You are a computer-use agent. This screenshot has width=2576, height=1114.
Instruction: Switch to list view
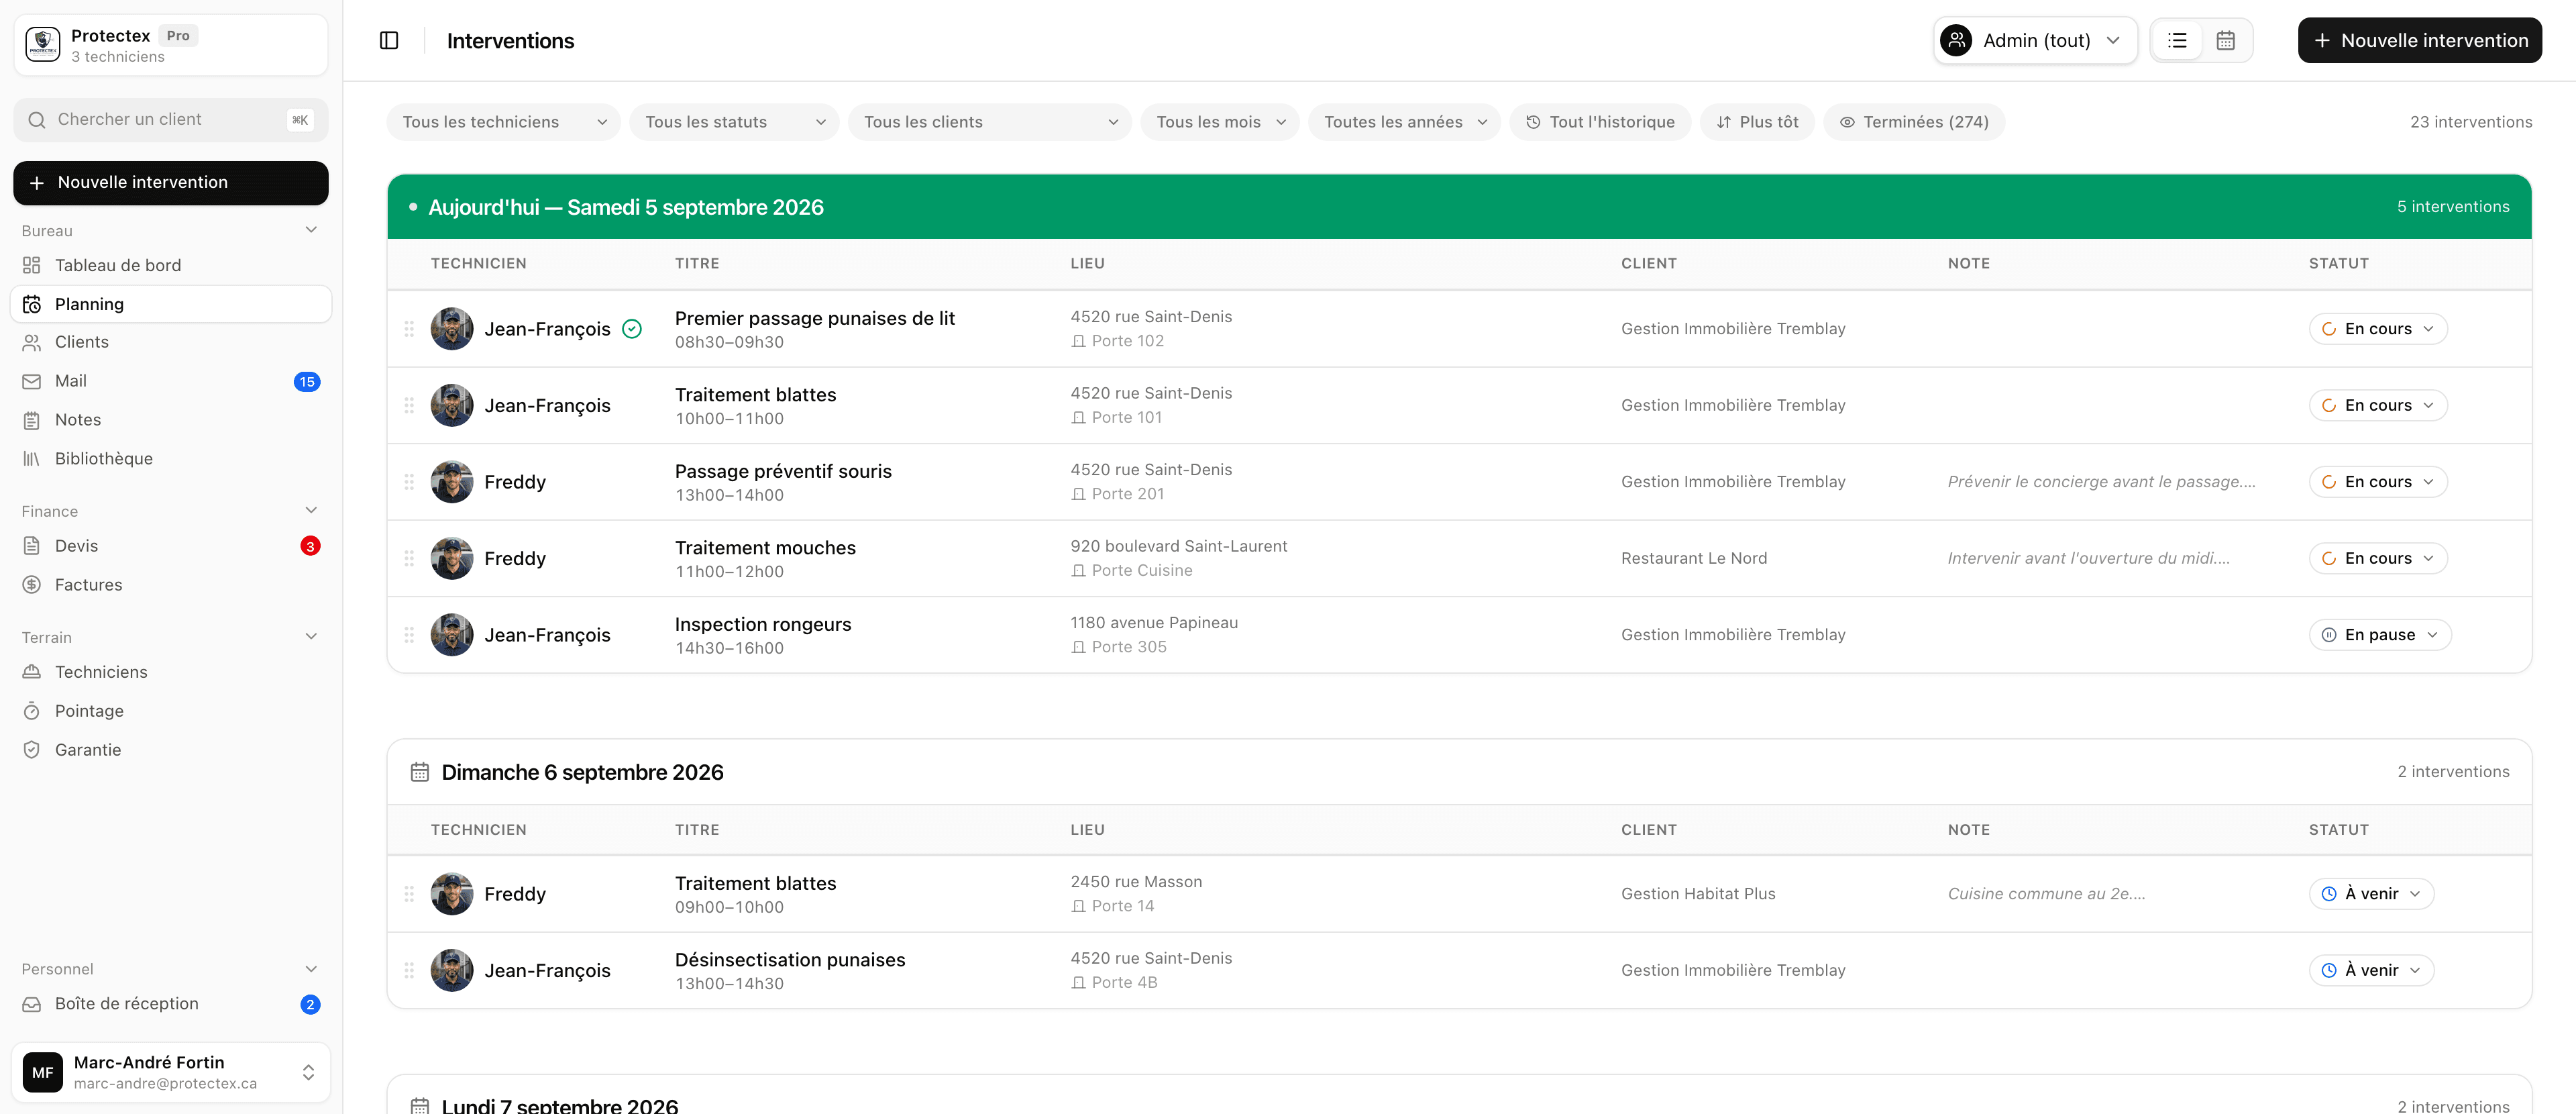(2177, 40)
